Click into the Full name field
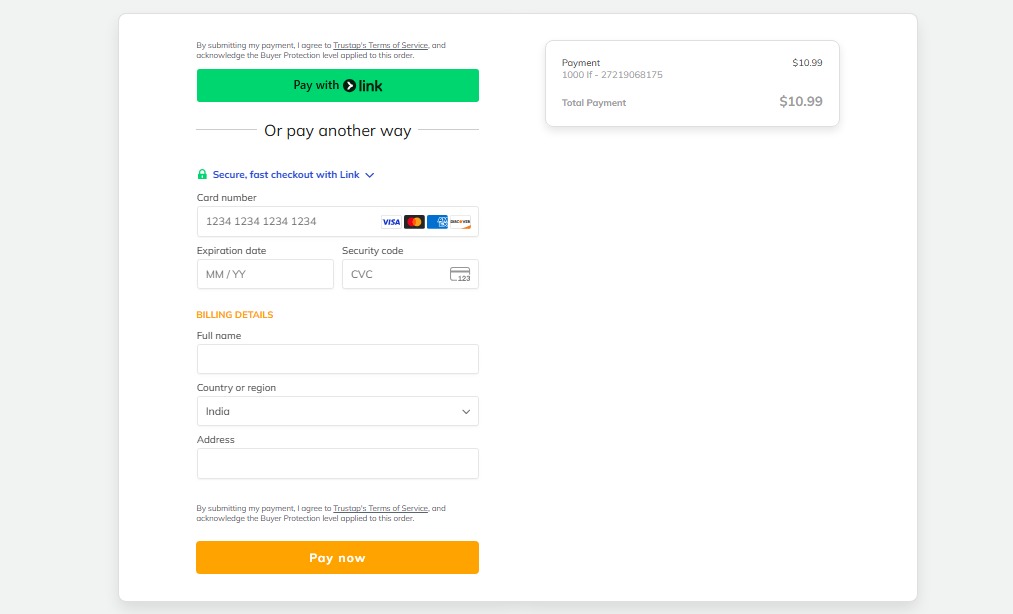This screenshot has height=614, width=1013. (x=337, y=359)
